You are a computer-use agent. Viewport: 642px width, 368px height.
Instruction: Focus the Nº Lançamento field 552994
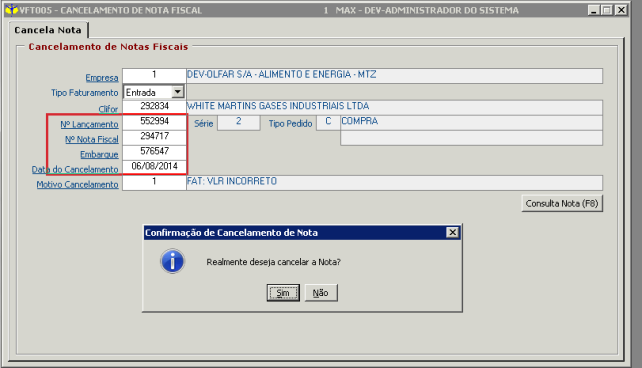(154, 122)
